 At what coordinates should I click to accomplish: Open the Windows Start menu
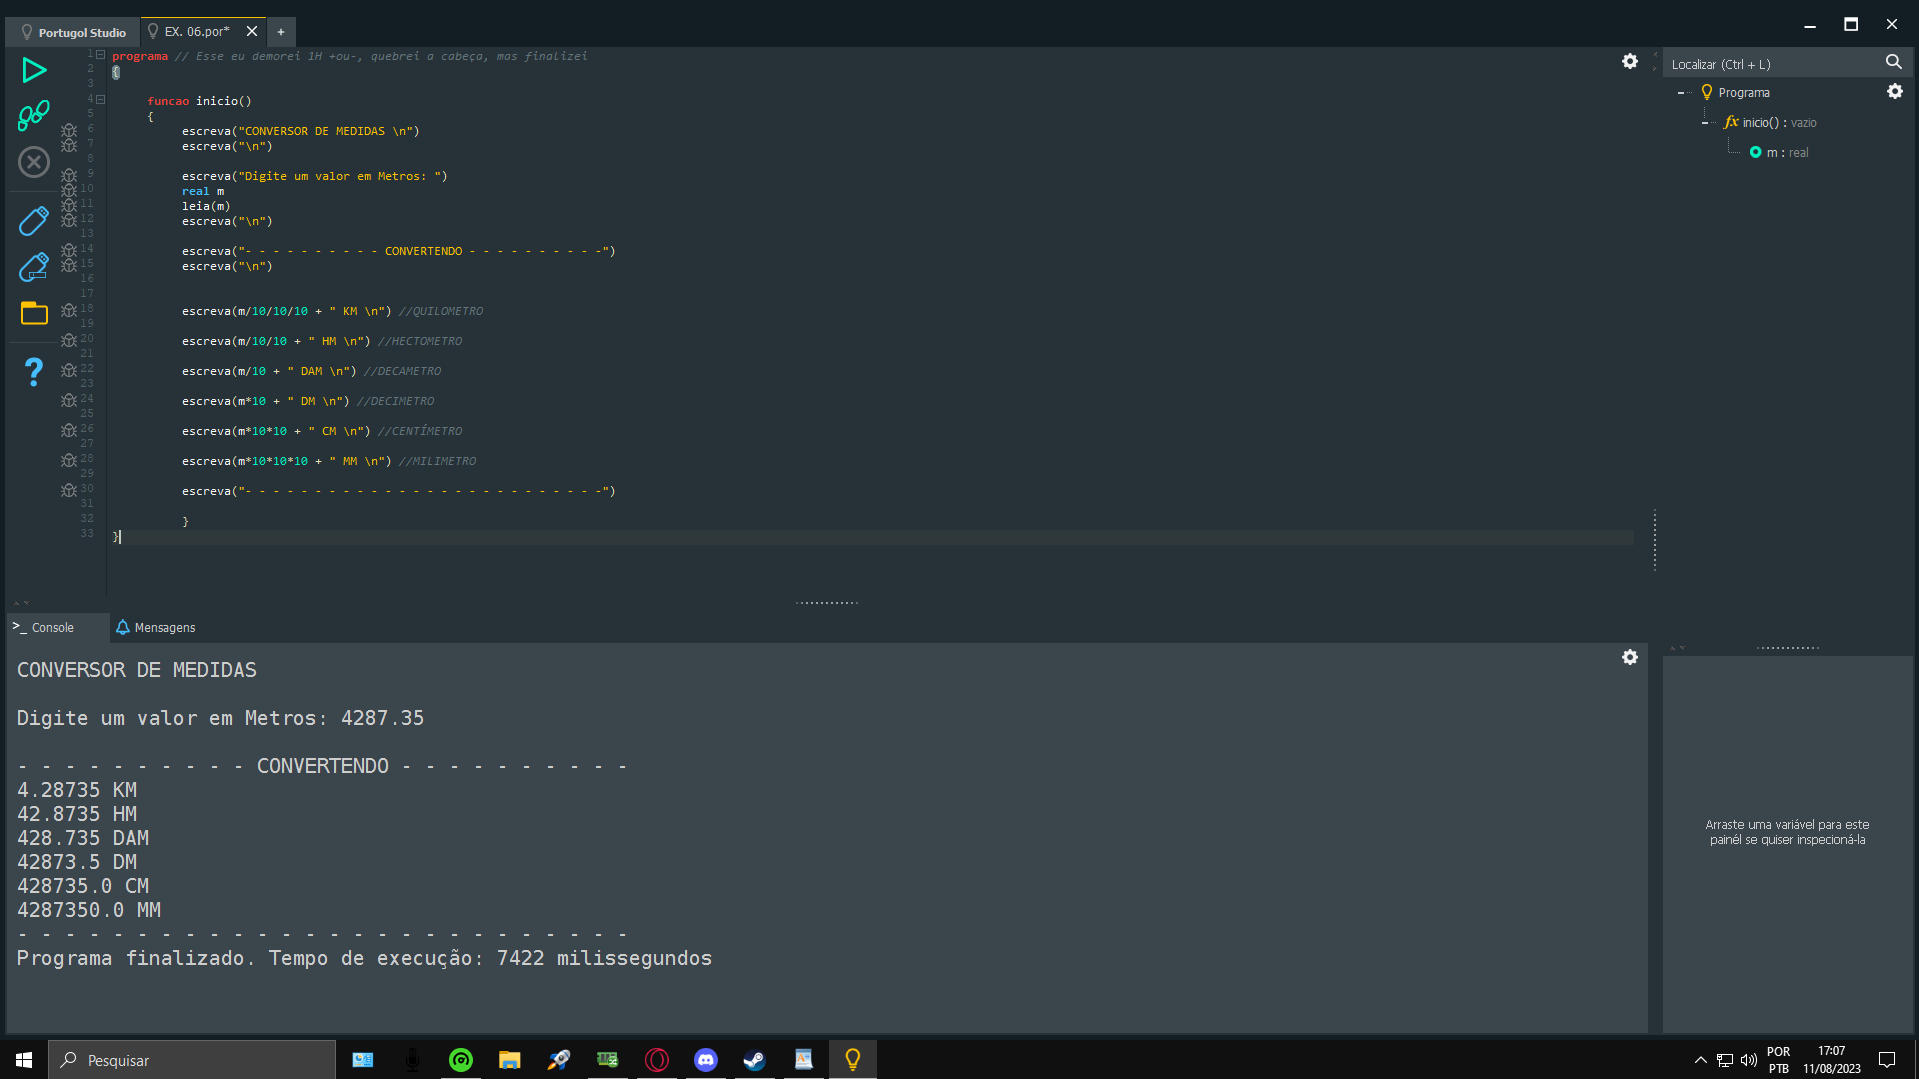[24, 1060]
